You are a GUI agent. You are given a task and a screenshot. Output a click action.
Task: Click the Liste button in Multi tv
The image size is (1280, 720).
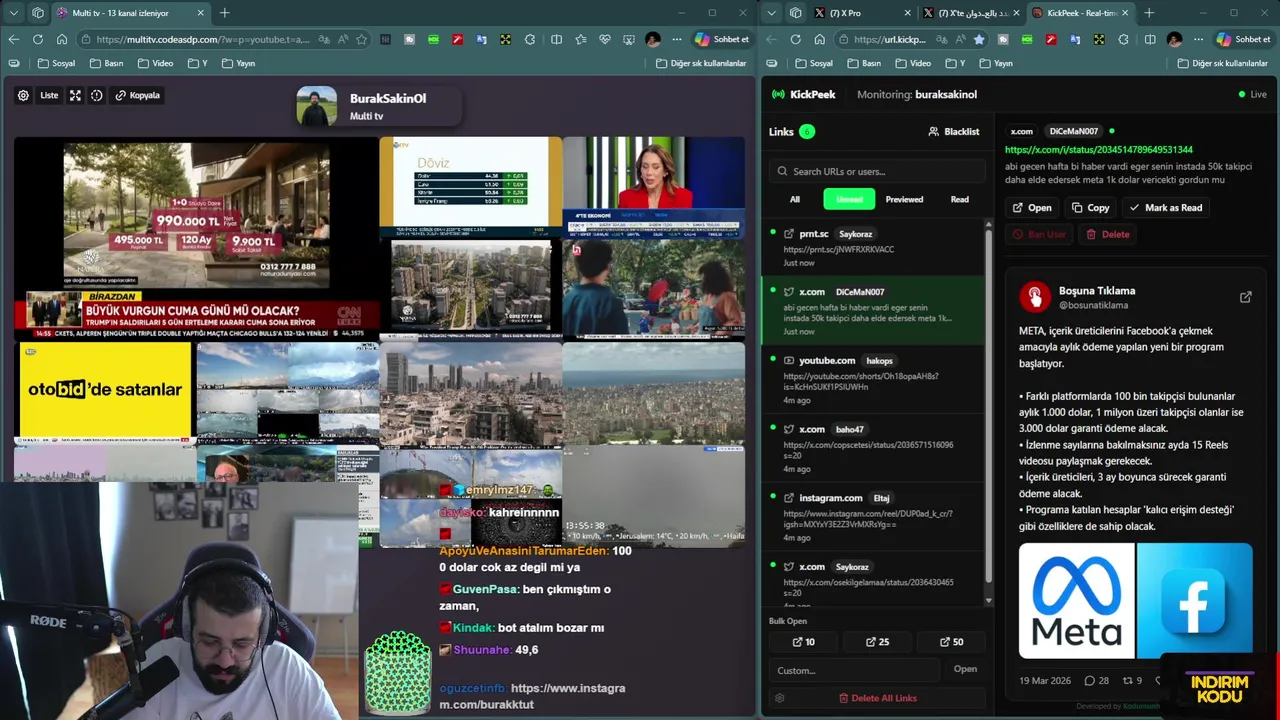click(x=49, y=96)
